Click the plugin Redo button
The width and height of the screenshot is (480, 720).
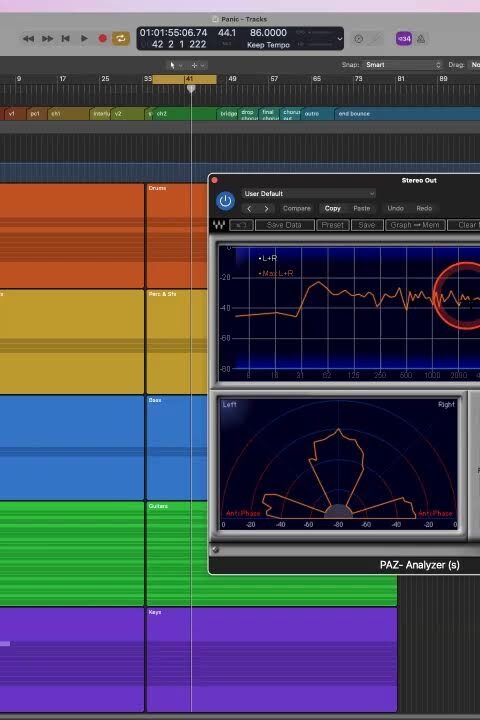424,208
